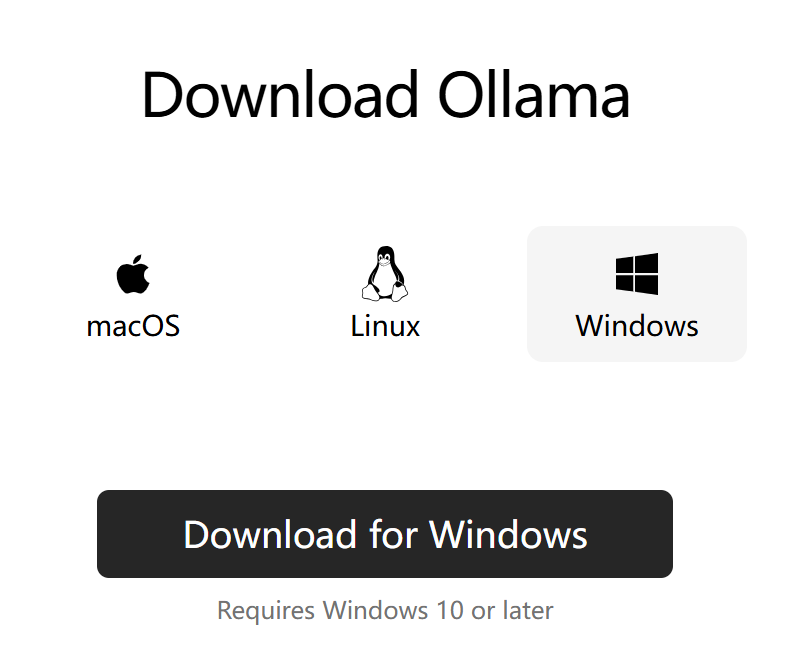Click the Windows logo icon
Screen dimensions: 795x671
click(637, 274)
